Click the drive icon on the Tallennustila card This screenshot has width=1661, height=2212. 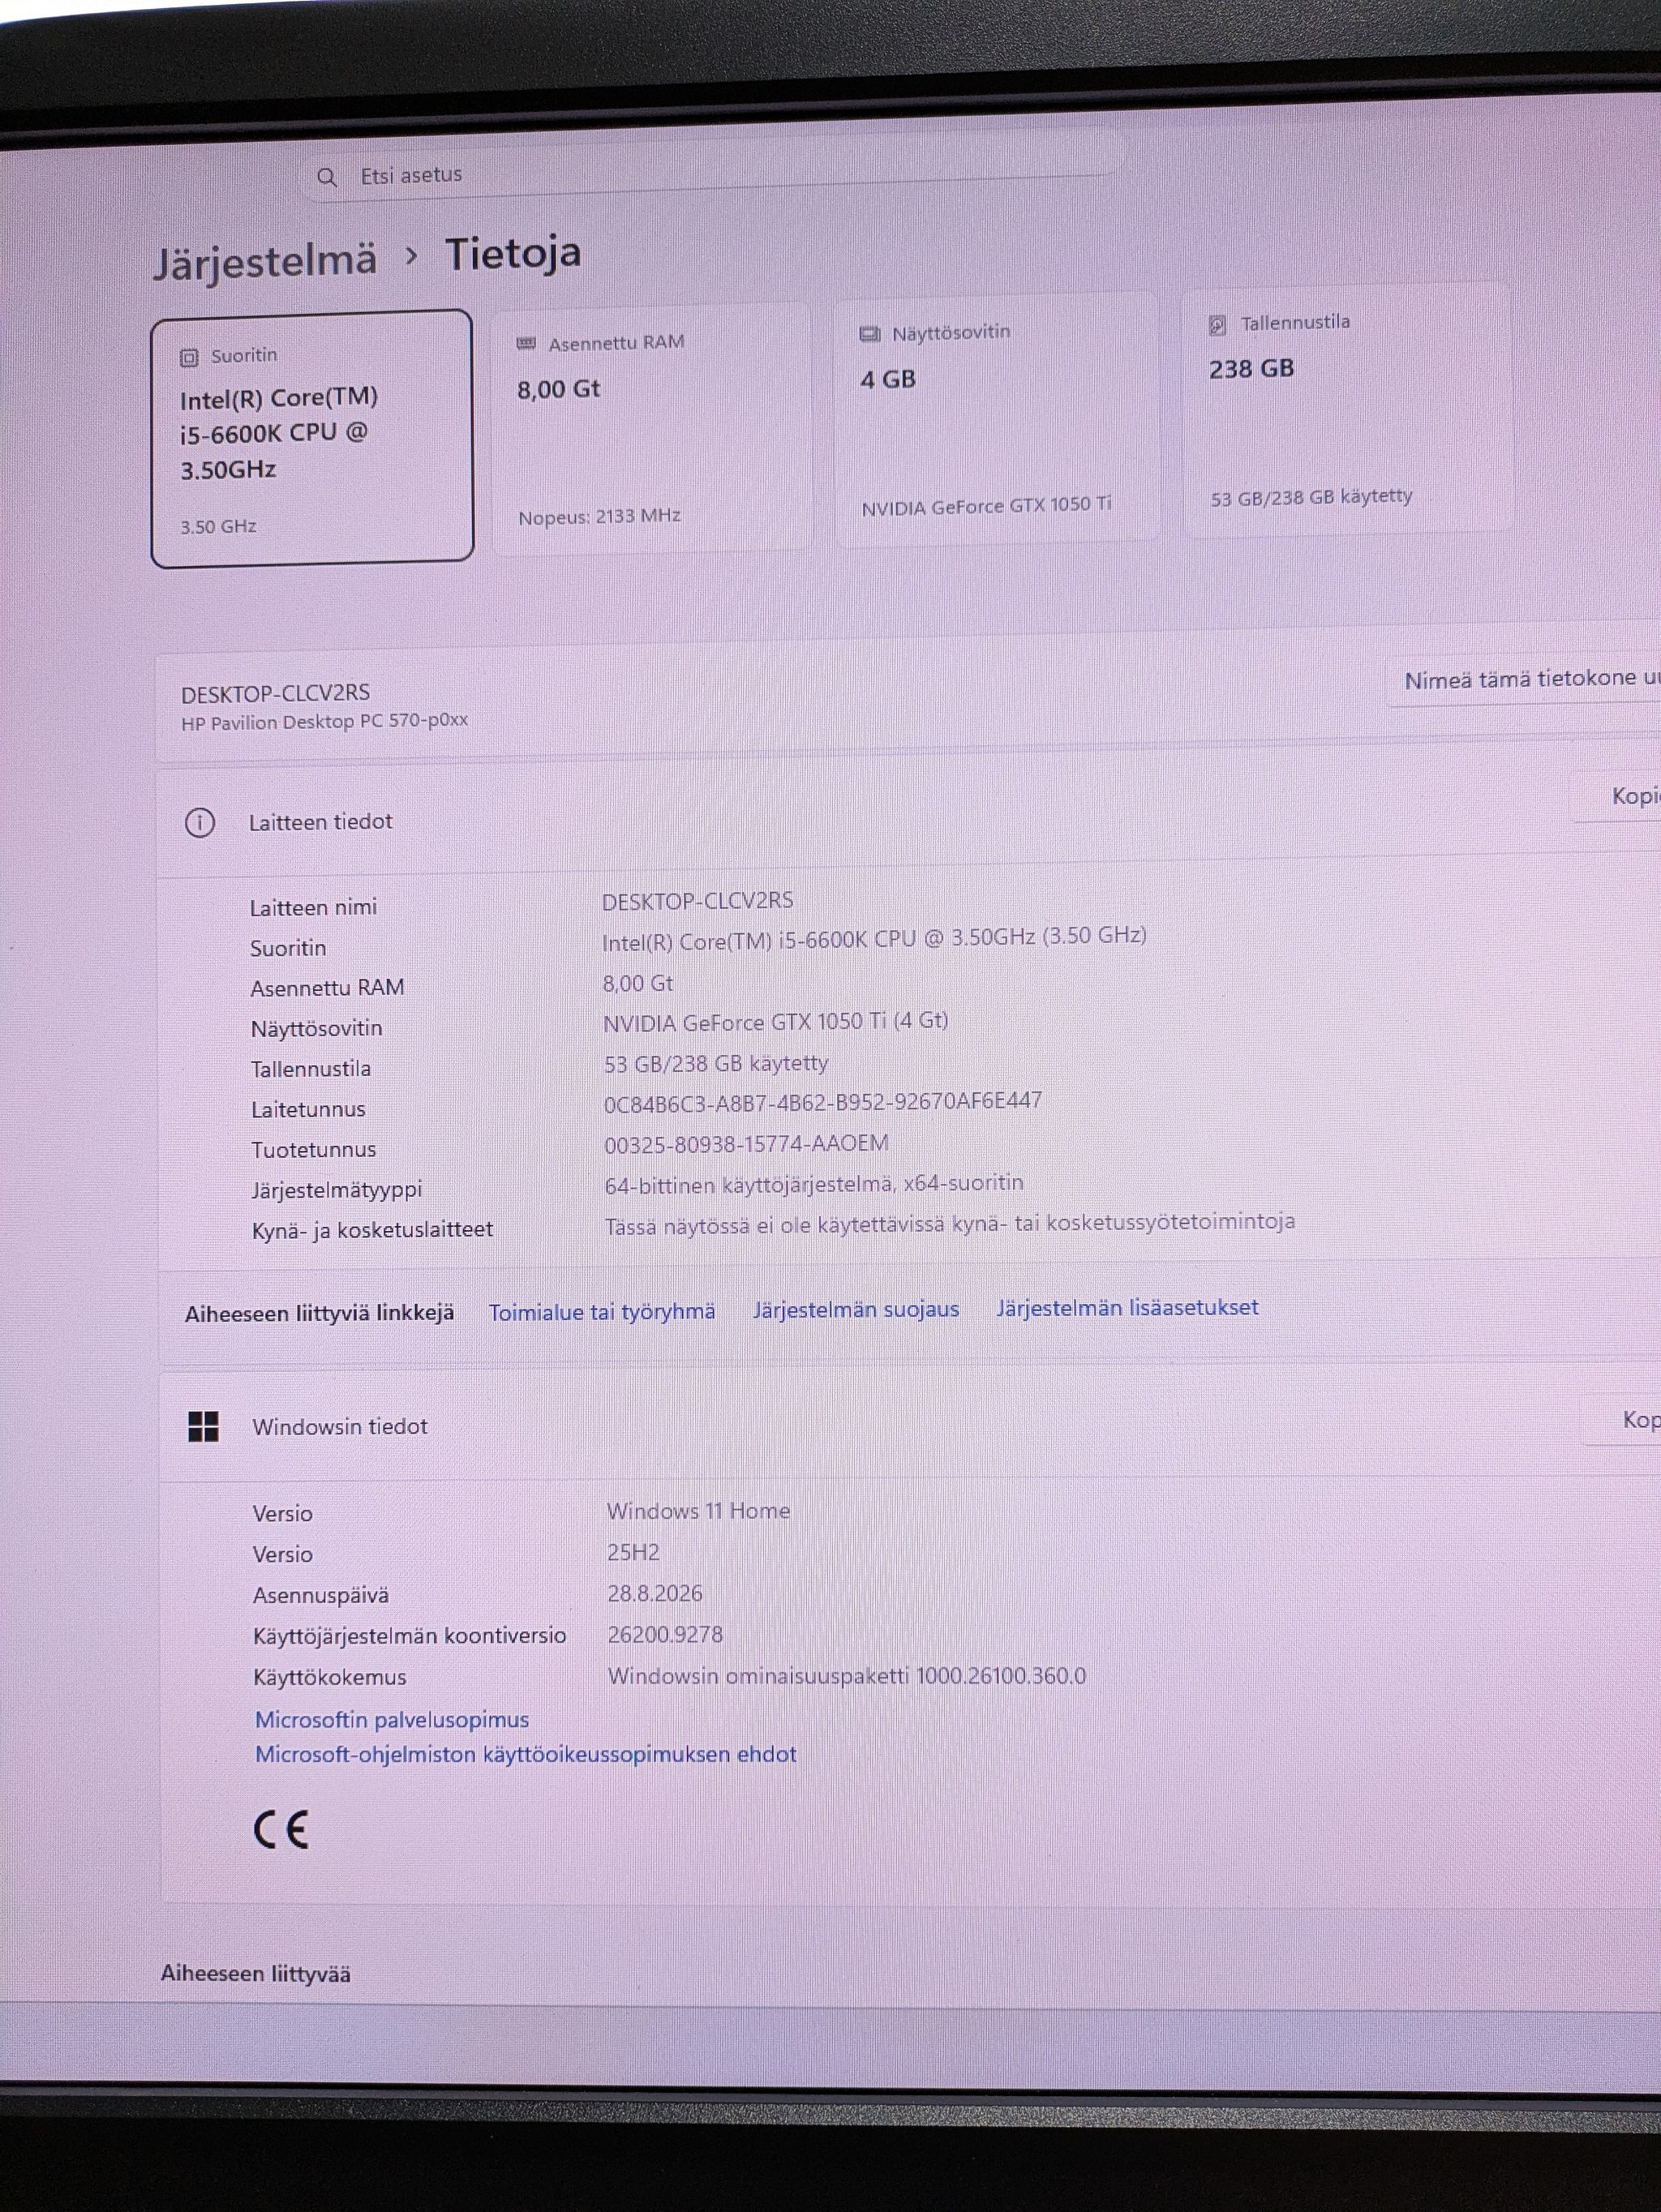1218,325
